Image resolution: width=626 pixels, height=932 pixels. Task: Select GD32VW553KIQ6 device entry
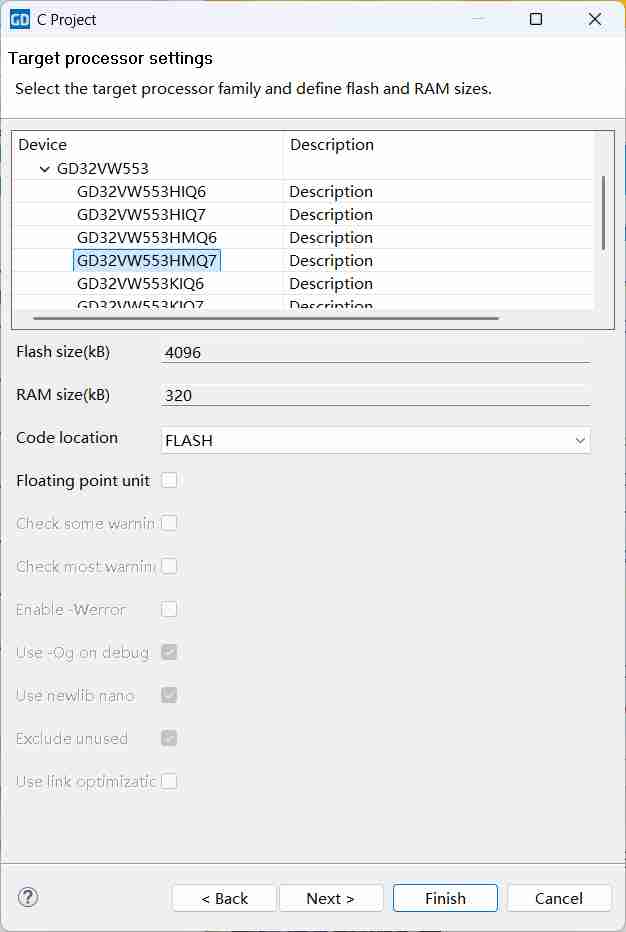pos(140,283)
